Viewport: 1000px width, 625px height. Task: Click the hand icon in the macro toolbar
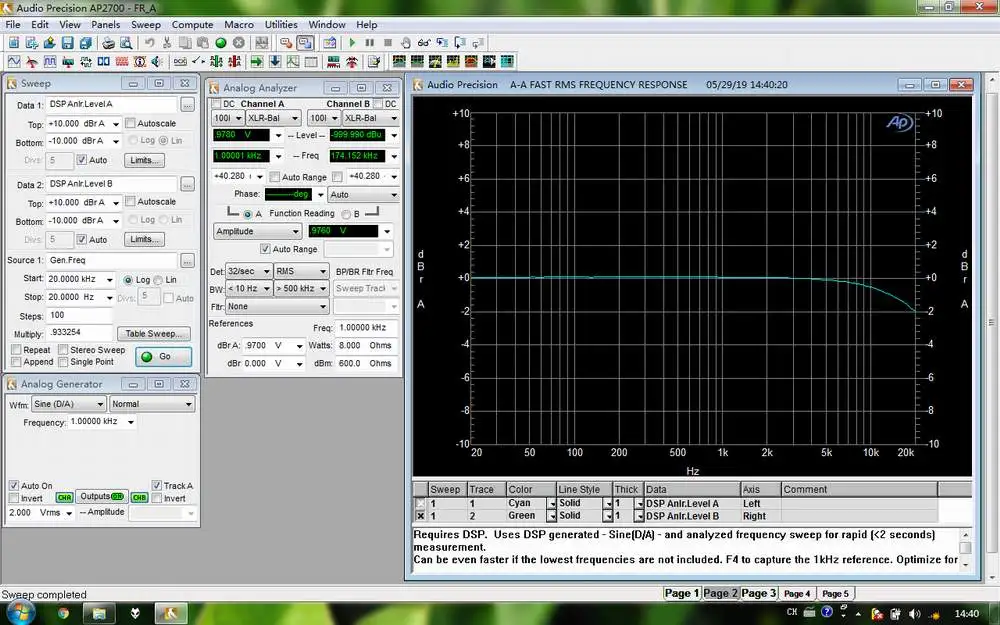click(x=406, y=43)
